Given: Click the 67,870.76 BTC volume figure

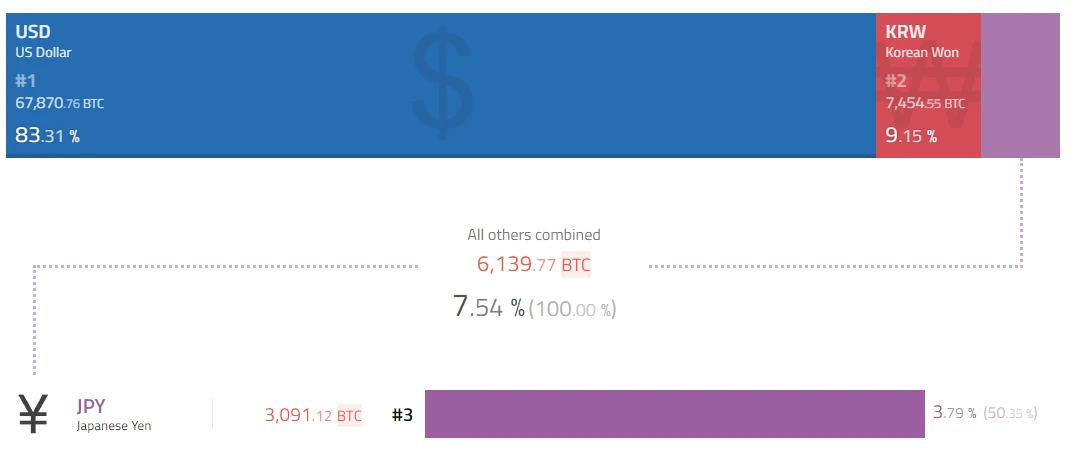Looking at the screenshot, I should click(x=59, y=103).
